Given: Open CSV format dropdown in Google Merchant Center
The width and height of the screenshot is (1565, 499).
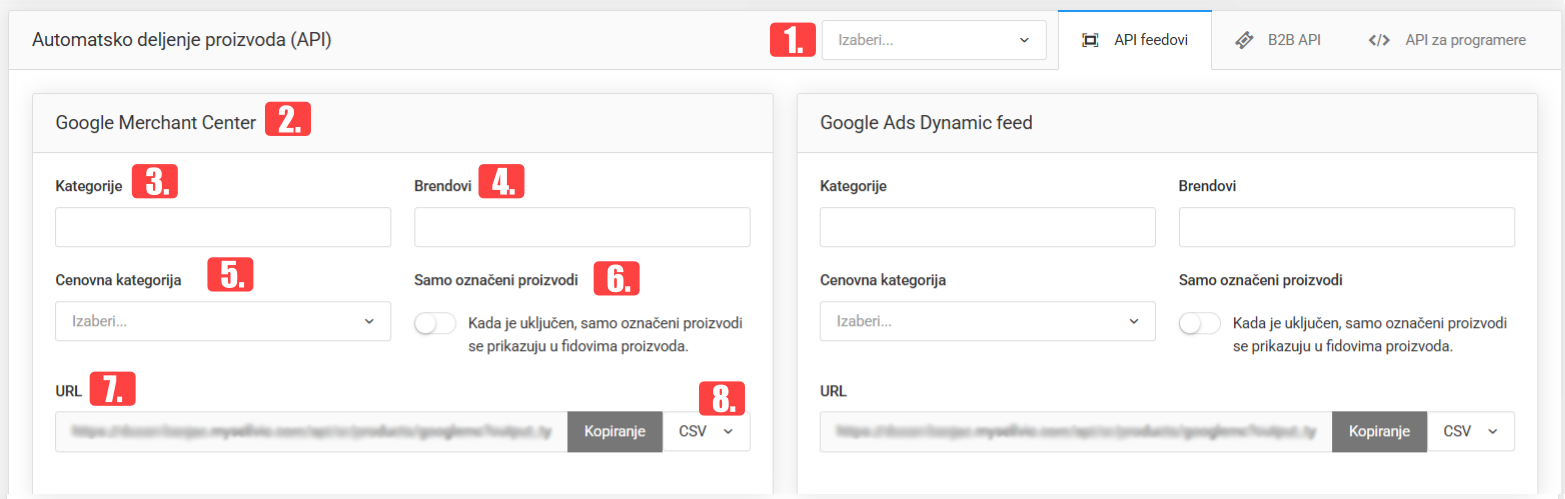Looking at the screenshot, I should [x=706, y=432].
